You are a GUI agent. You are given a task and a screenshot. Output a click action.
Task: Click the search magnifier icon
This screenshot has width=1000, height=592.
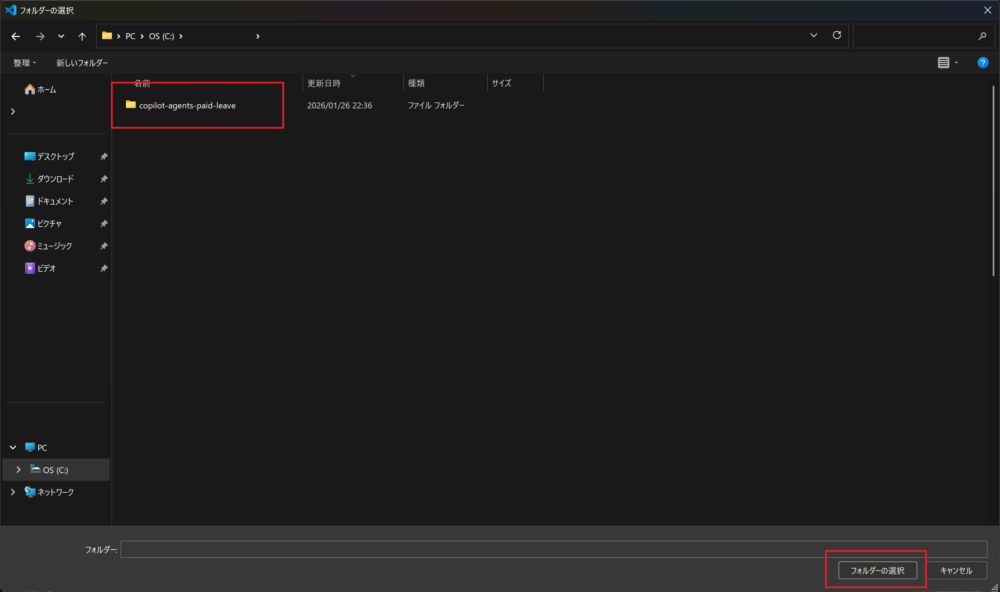tap(981, 36)
